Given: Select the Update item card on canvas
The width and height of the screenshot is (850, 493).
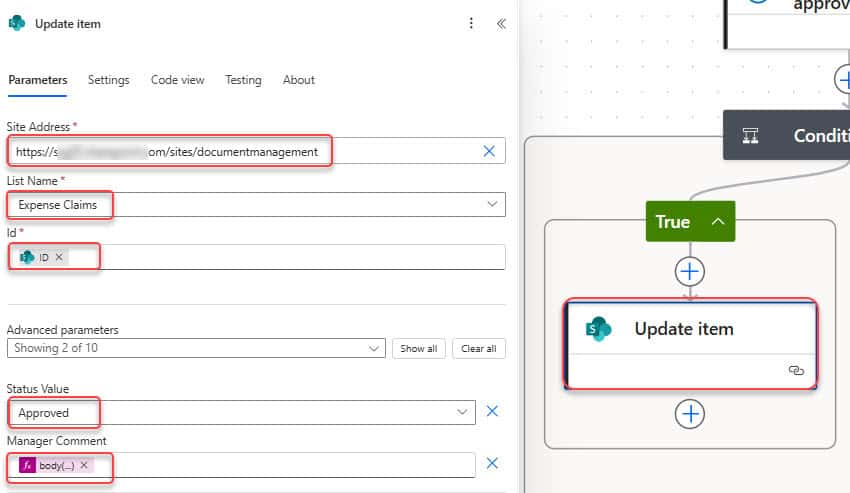Looking at the screenshot, I should [x=690, y=344].
